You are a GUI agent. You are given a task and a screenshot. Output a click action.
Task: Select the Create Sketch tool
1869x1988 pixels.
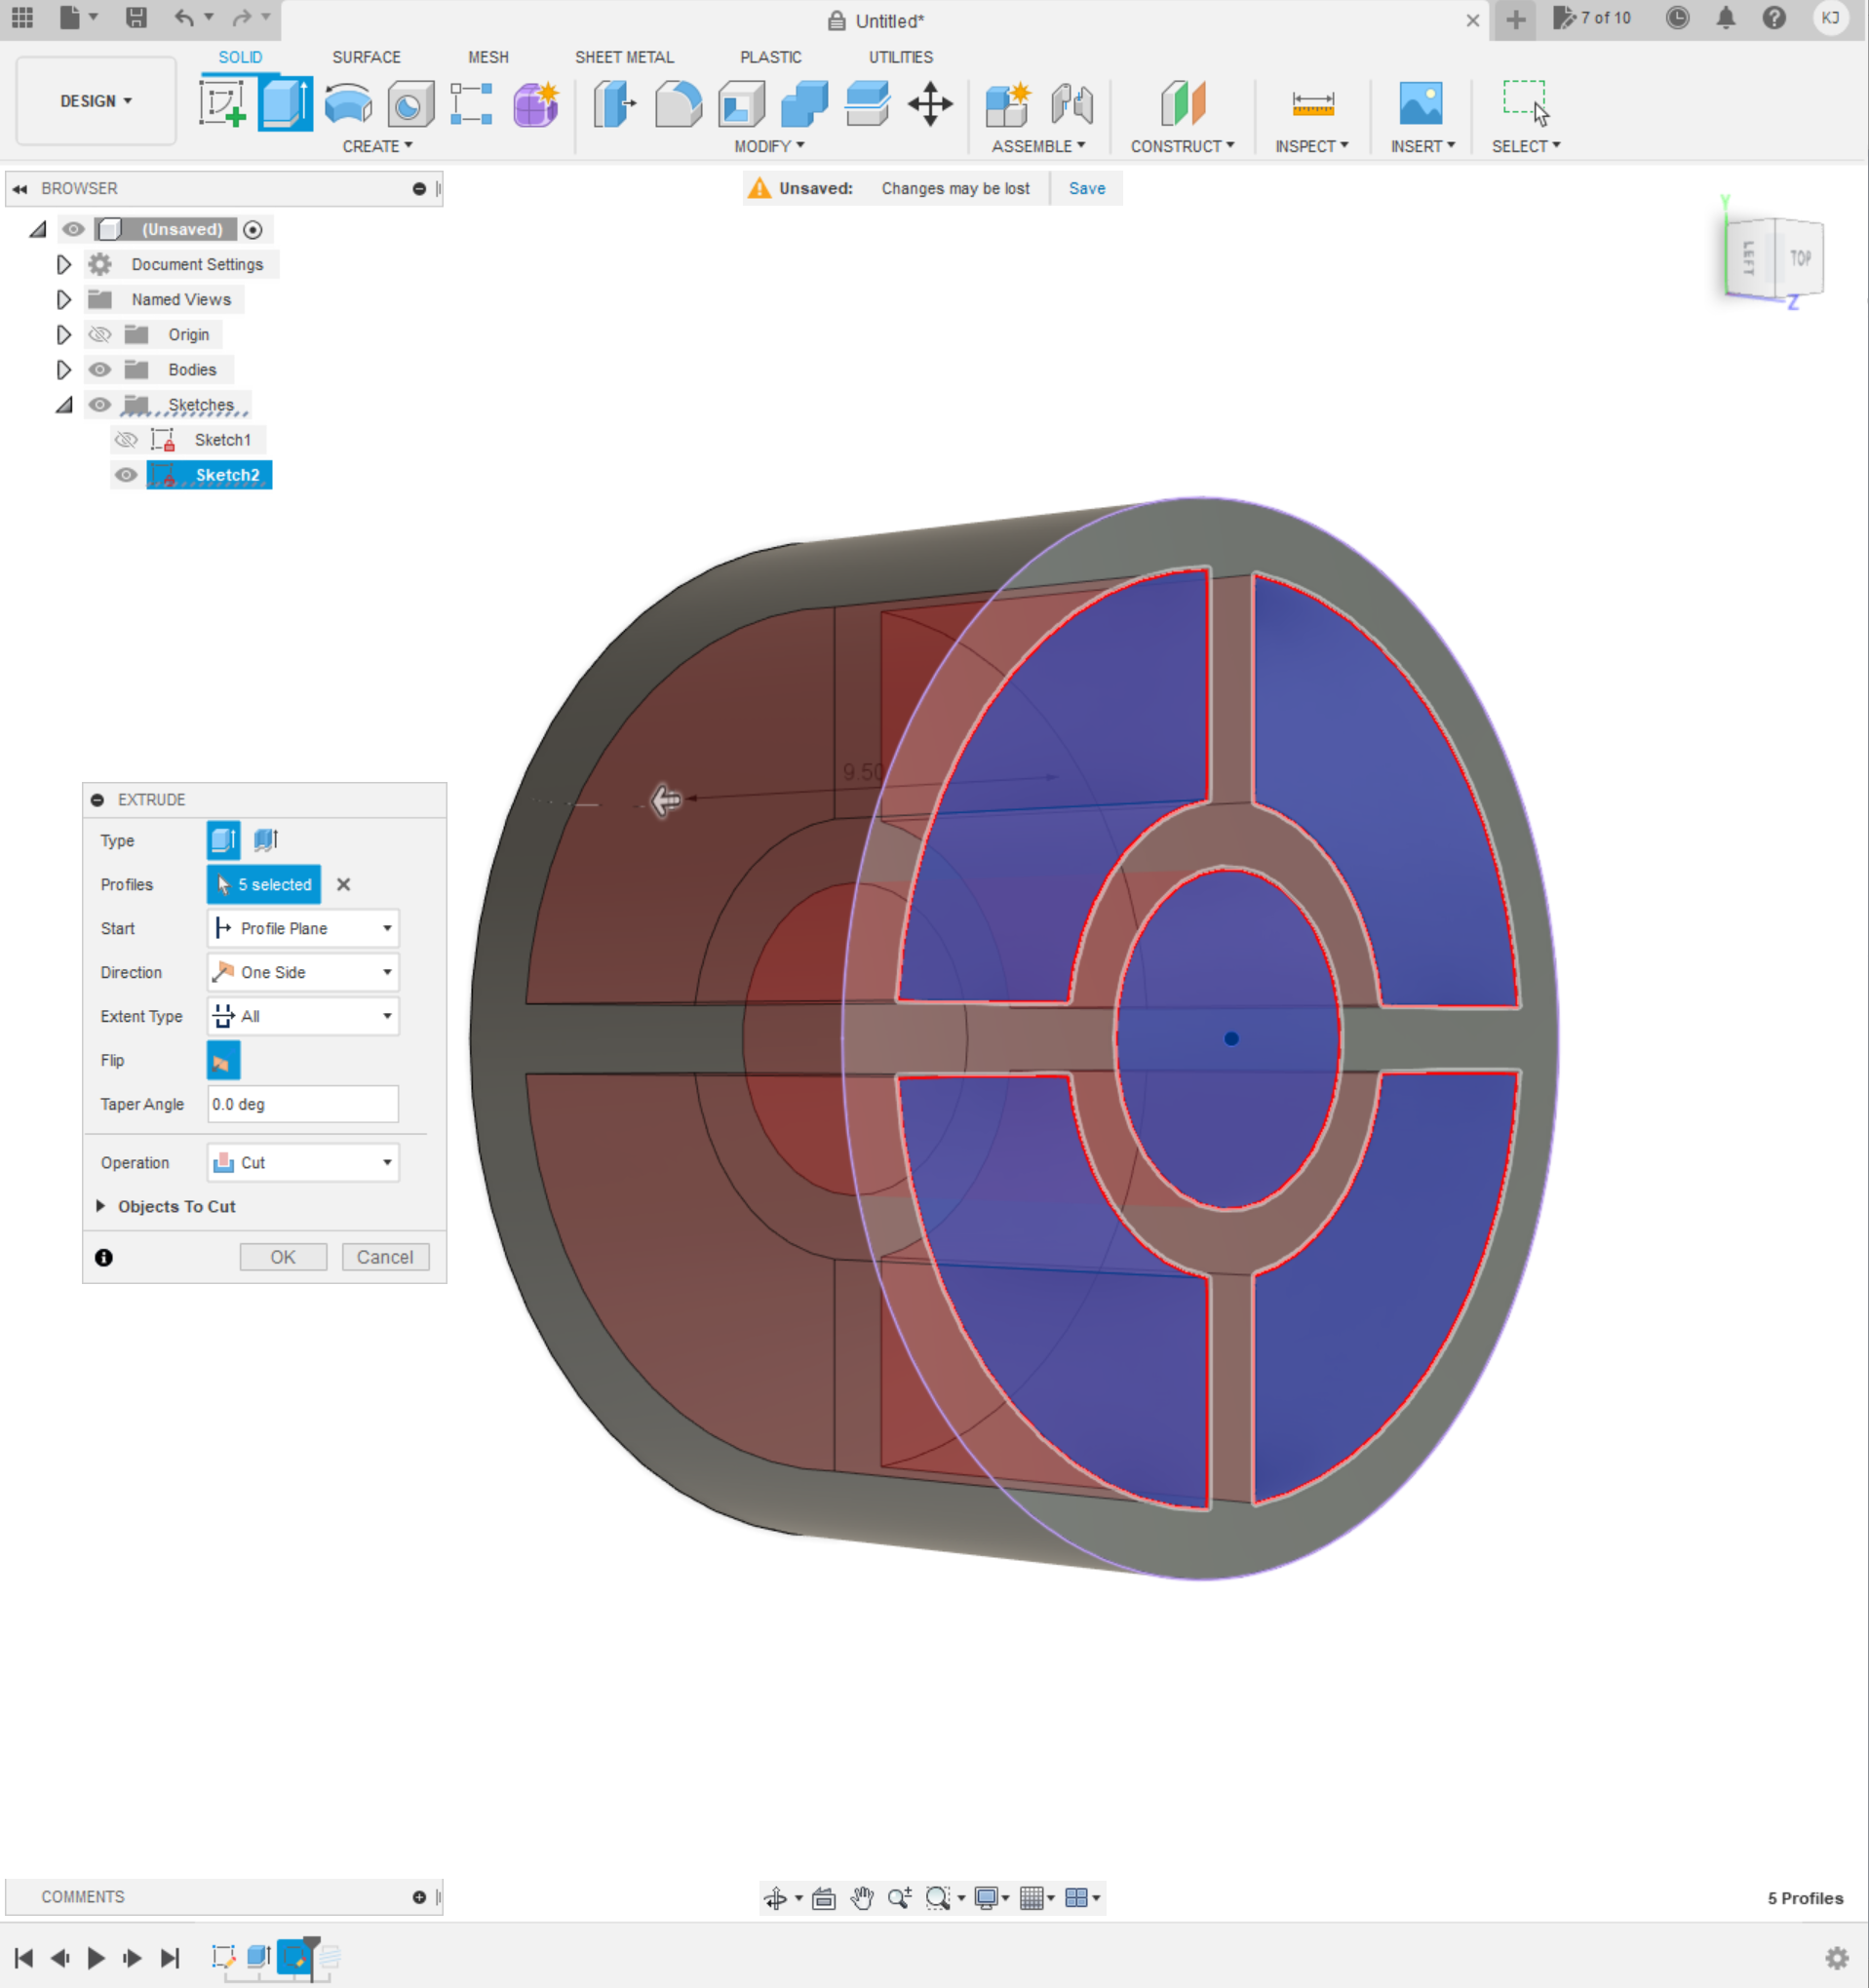coord(224,103)
